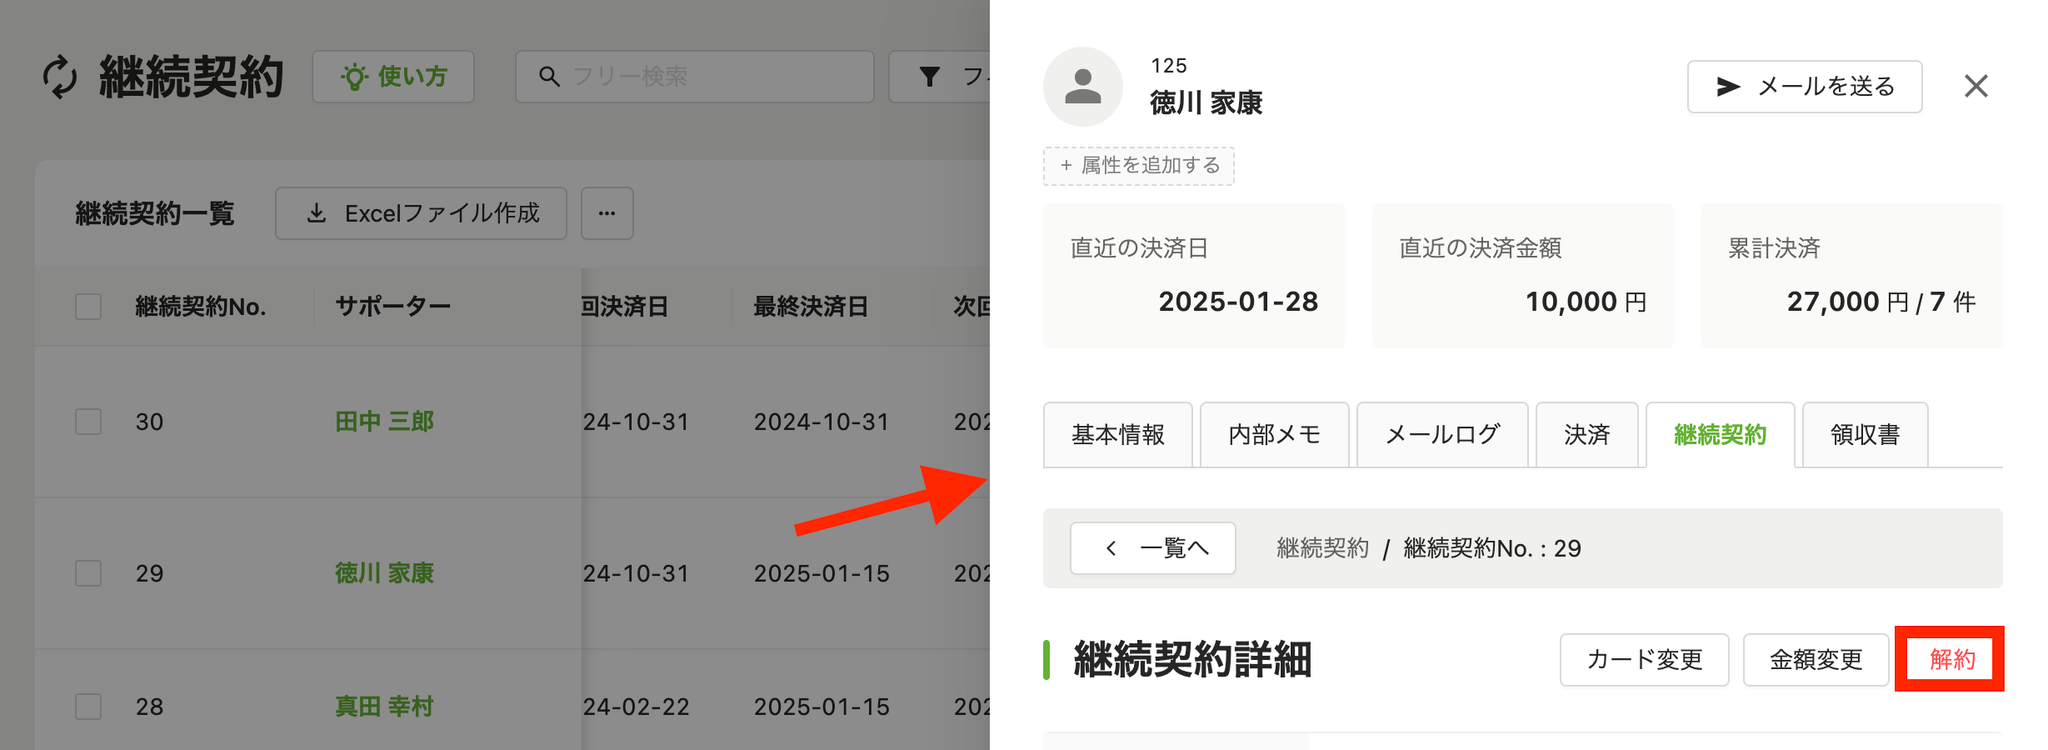This screenshot has height=750, width=2048.
Task: Click メールを送る button
Action: click(x=1805, y=87)
